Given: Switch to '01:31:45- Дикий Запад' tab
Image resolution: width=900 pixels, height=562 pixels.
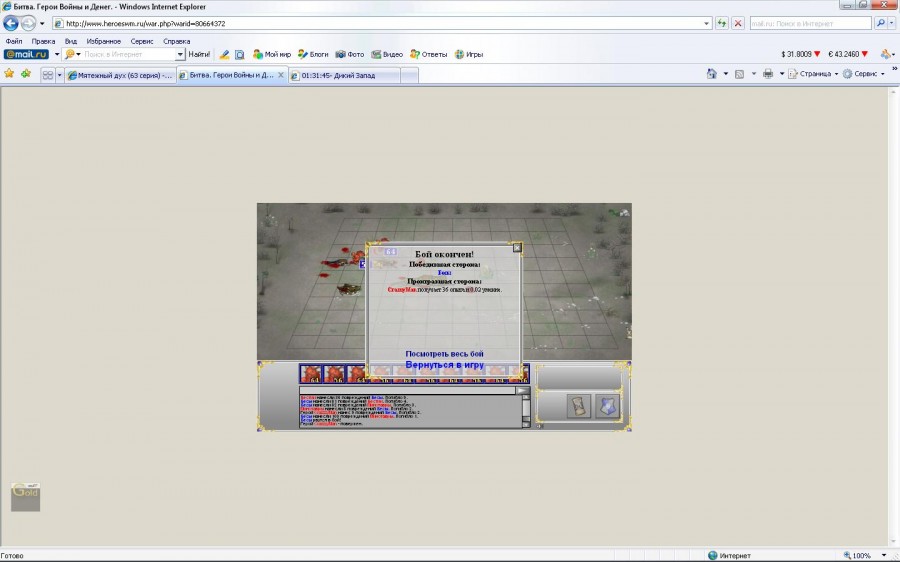Looking at the screenshot, I should tap(344, 75).
